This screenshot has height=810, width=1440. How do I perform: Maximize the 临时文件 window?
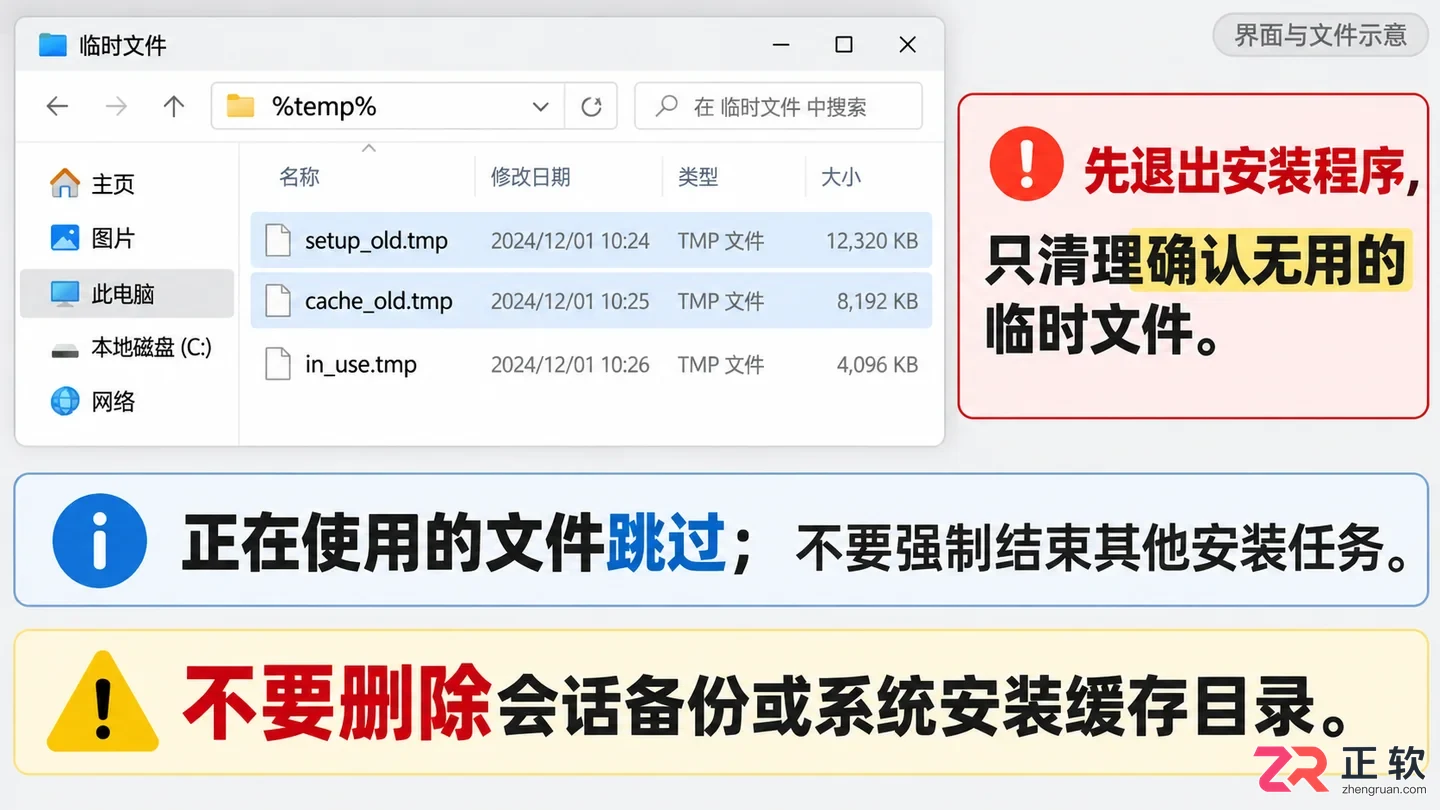click(844, 44)
